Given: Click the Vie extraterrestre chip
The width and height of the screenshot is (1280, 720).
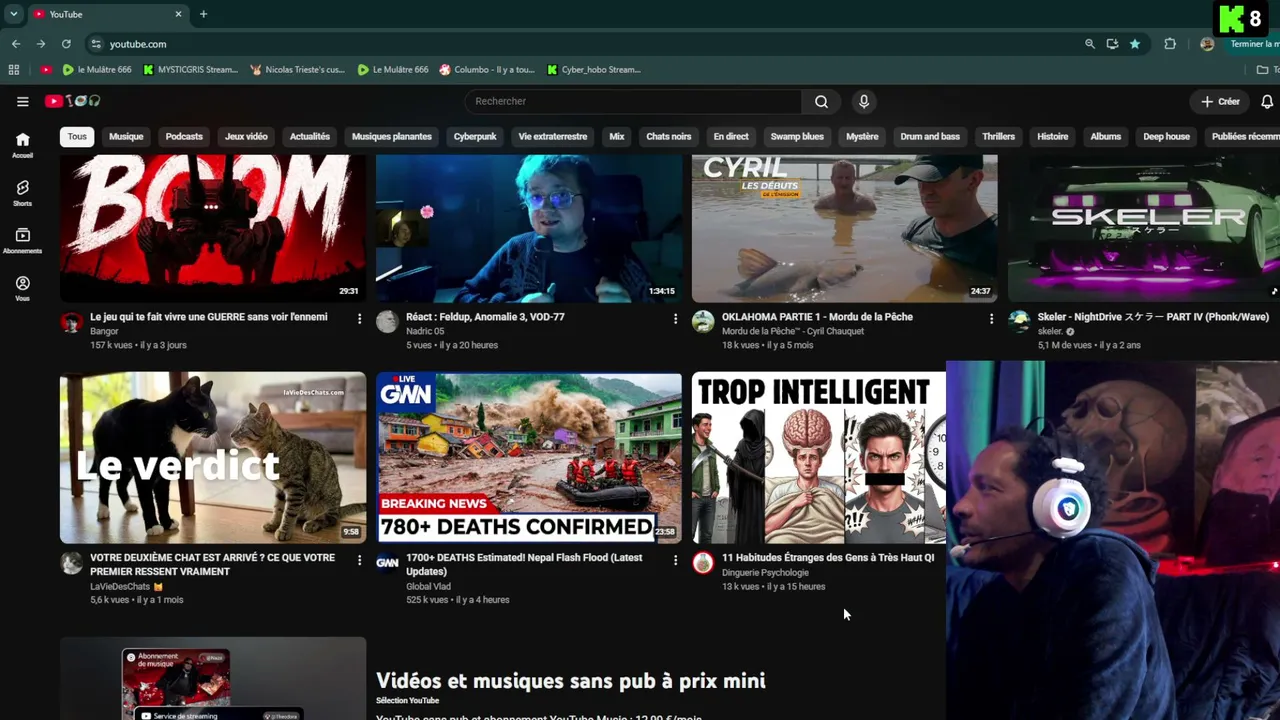Looking at the screenshot, I should [553, 137].
